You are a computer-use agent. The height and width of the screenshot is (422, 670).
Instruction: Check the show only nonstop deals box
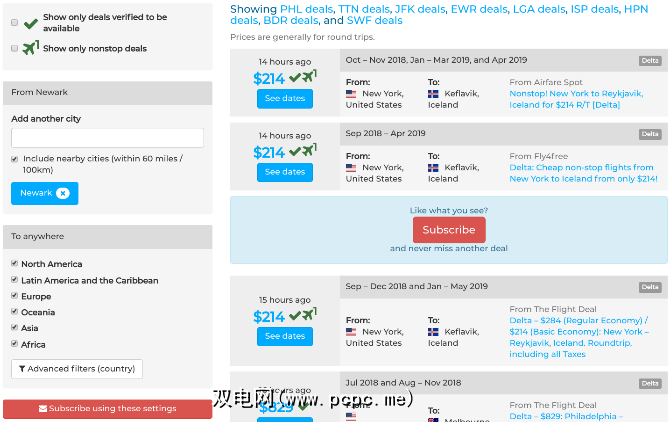14,48
